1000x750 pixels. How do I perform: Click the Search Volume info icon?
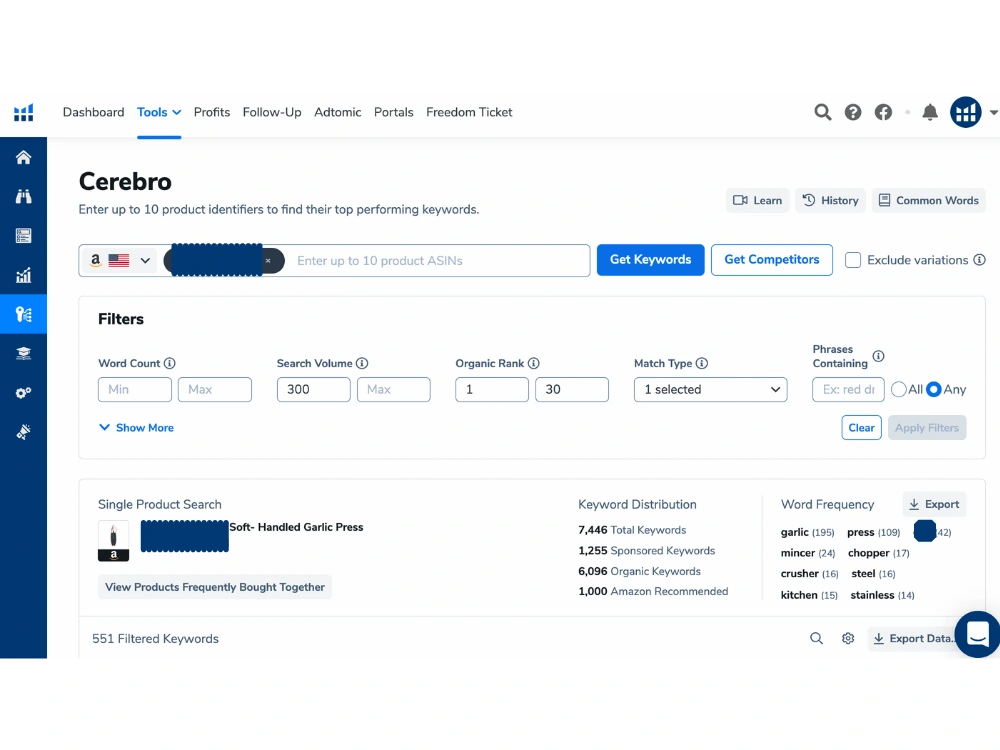tap(362, 363)
